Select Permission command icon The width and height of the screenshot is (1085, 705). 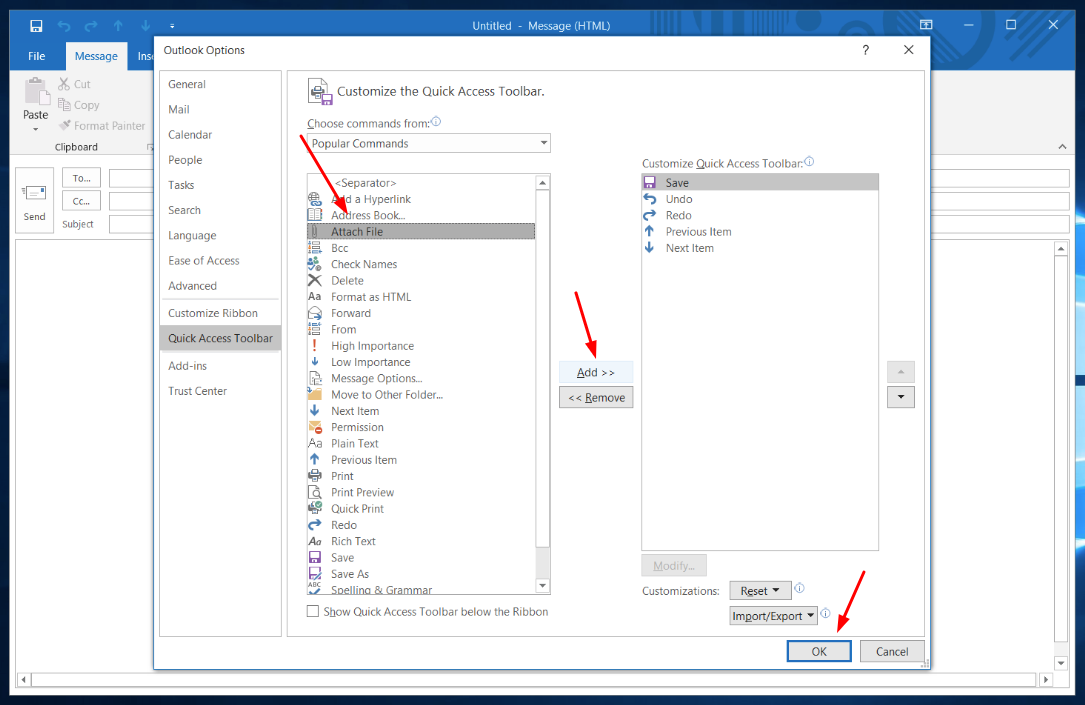[315, 427]
